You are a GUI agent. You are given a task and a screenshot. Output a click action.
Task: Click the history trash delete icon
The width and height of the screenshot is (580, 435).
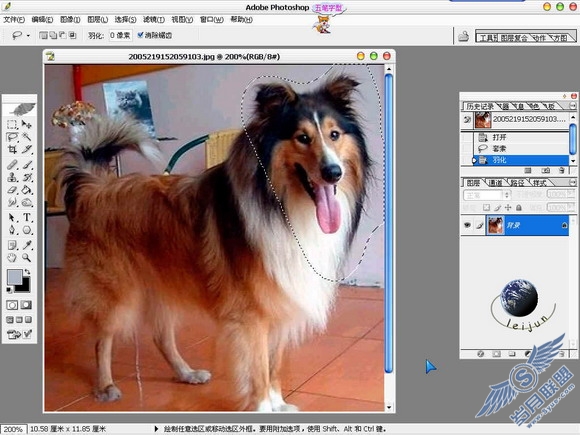tap(562, 170)
